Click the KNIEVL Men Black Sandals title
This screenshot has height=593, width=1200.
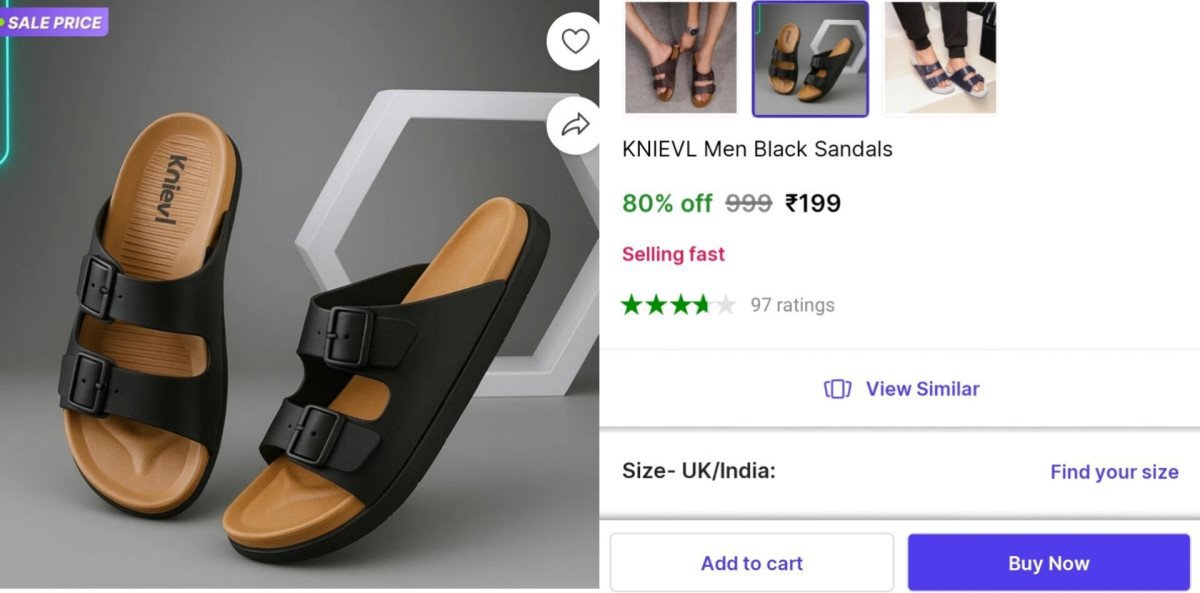pyautogui.click(x=757, y=150)
